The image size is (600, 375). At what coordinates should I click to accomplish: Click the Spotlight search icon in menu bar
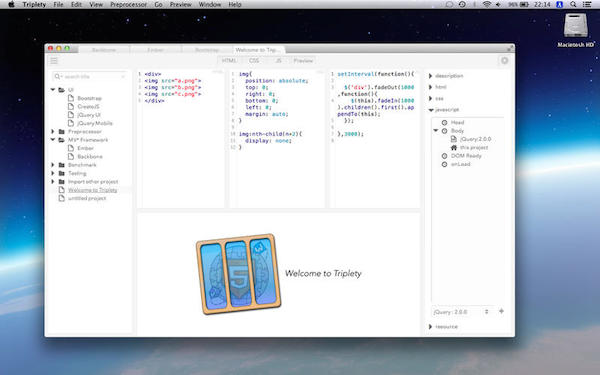[x=573, y=5]
